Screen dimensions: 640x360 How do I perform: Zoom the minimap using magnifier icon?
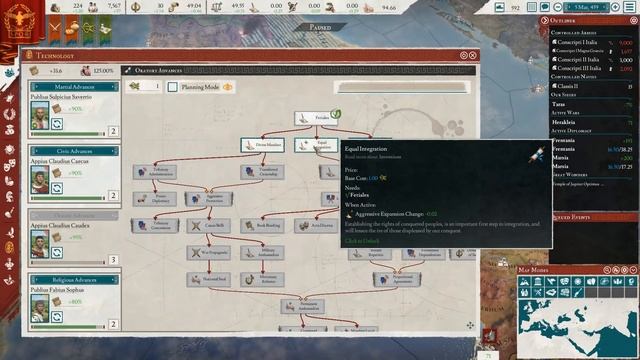pos(607,270)
